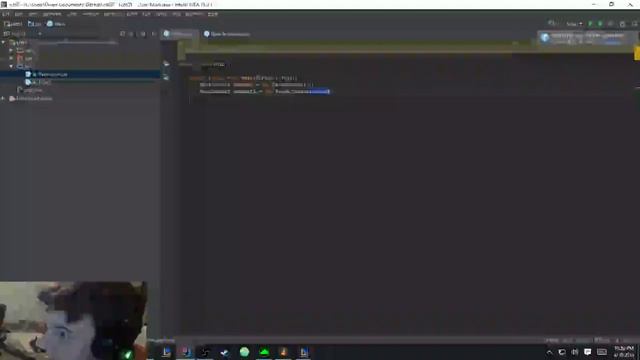Collapse the project root node in the tree
Image resolution: width=640 pixels, height=360 pixels.
(x=3, y=42)
